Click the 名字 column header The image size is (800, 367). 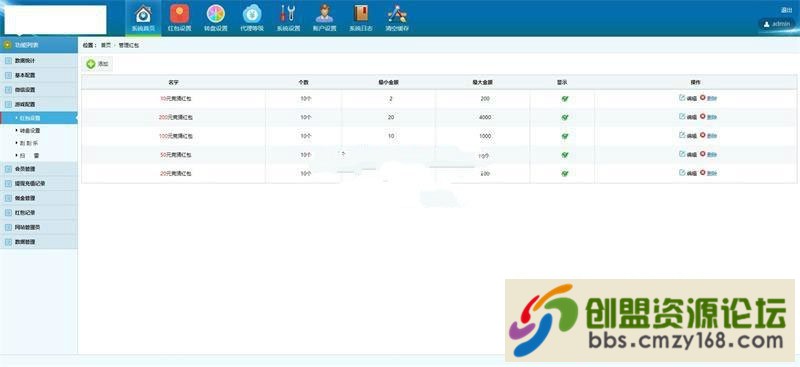[173, 82]
